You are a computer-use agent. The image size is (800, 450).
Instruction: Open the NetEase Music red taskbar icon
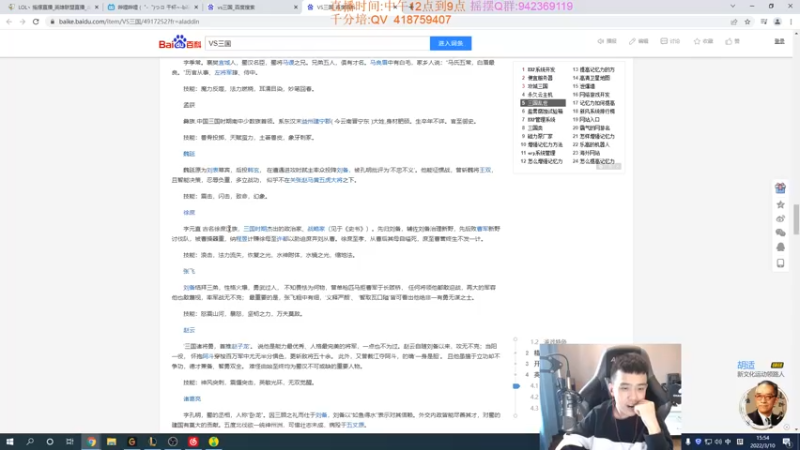[193, 442]
